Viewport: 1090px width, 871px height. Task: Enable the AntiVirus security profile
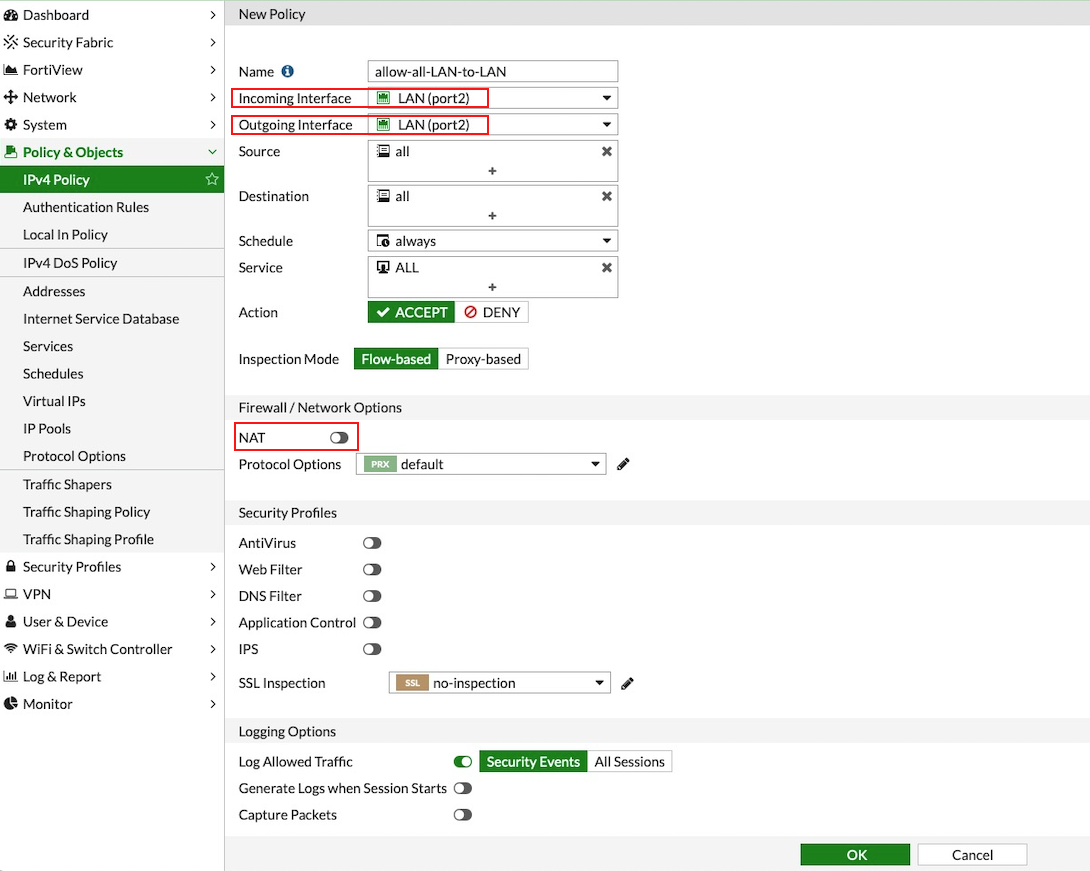click(371, 542)
